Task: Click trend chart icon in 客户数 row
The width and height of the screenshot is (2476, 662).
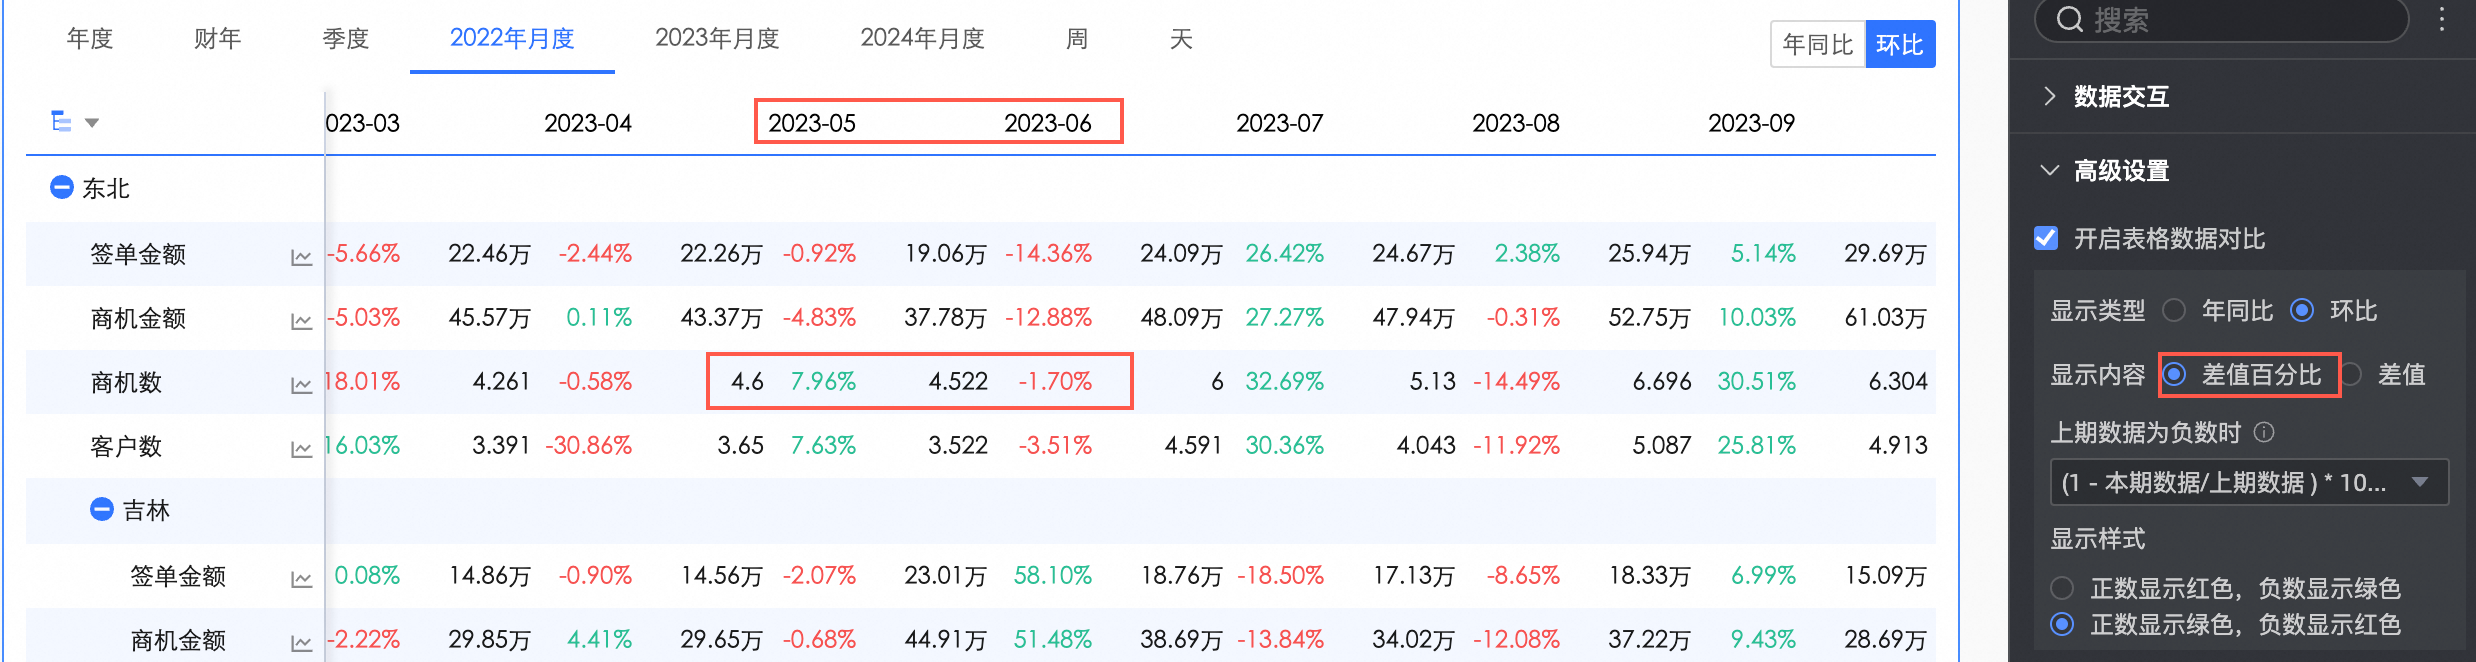Action: click(x=301, y=449)
